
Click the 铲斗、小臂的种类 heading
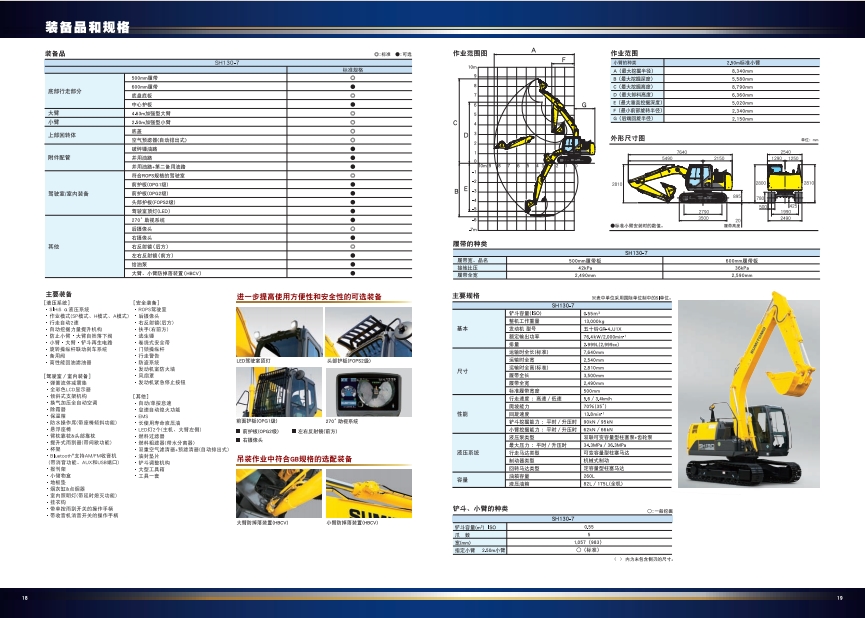point(480,508)
